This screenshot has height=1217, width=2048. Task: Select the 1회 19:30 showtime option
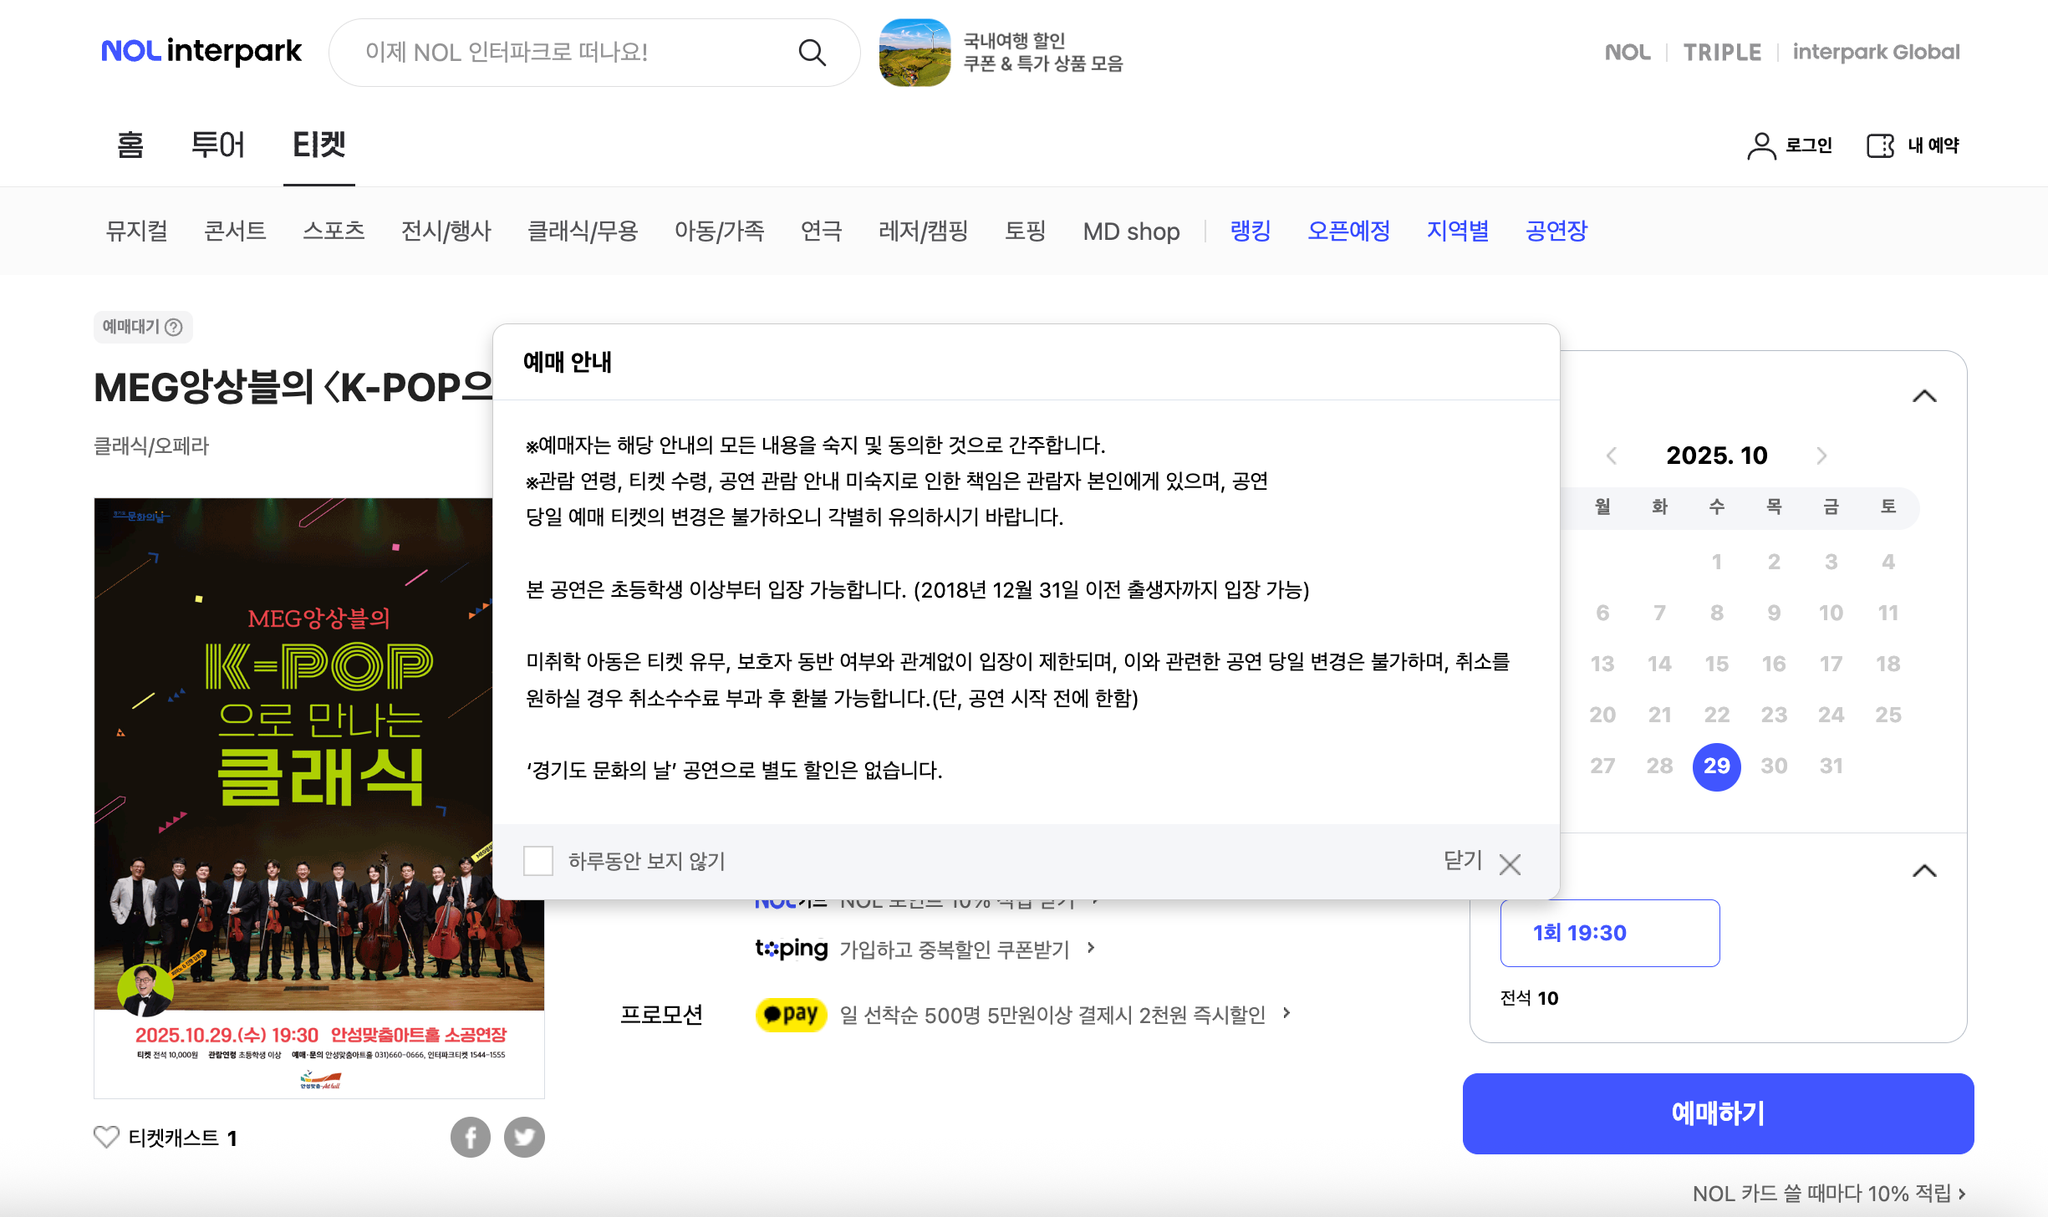(x=1609, y=933)
